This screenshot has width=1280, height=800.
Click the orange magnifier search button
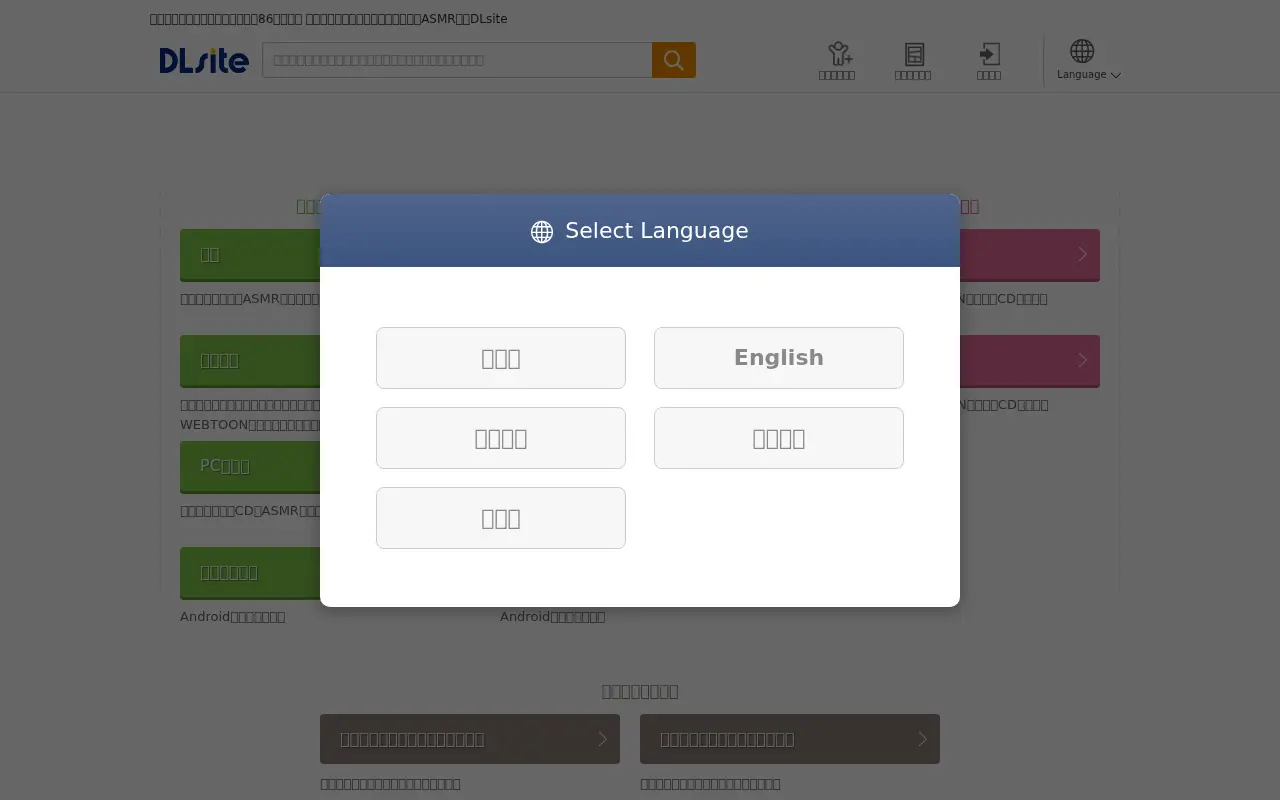(674, 60)
